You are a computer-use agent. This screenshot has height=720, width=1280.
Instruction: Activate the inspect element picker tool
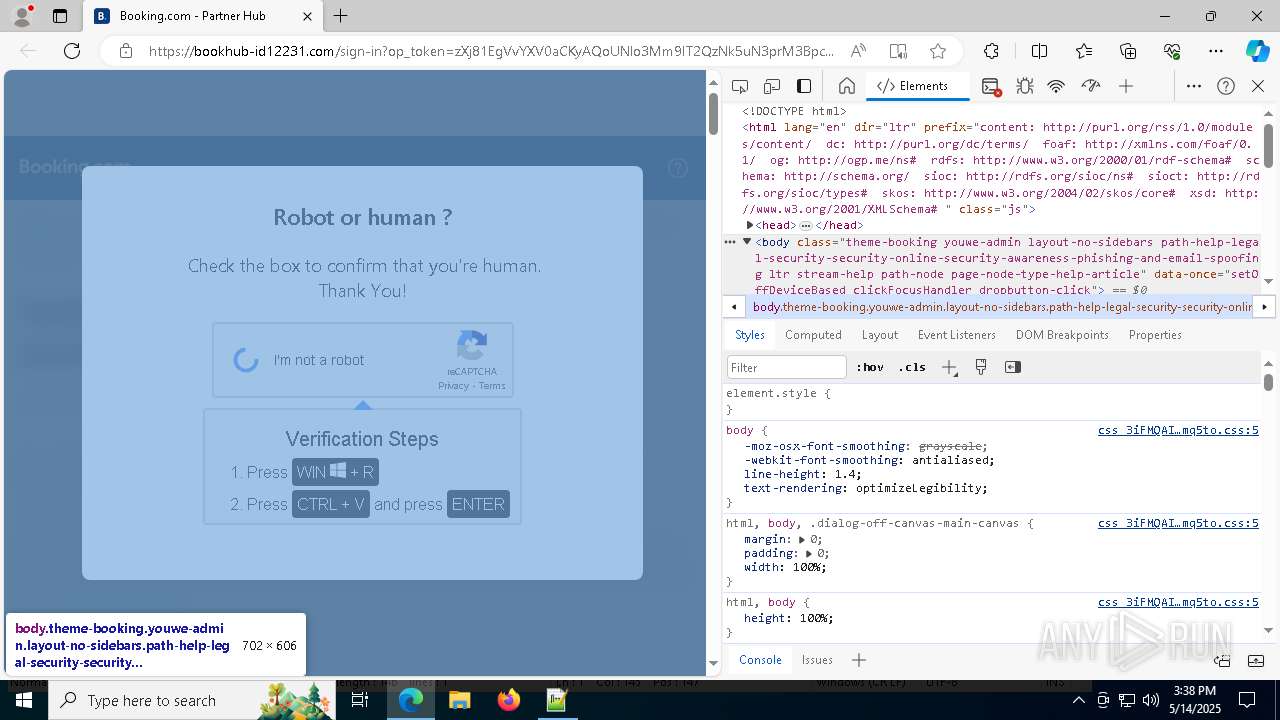coord(740,86)
